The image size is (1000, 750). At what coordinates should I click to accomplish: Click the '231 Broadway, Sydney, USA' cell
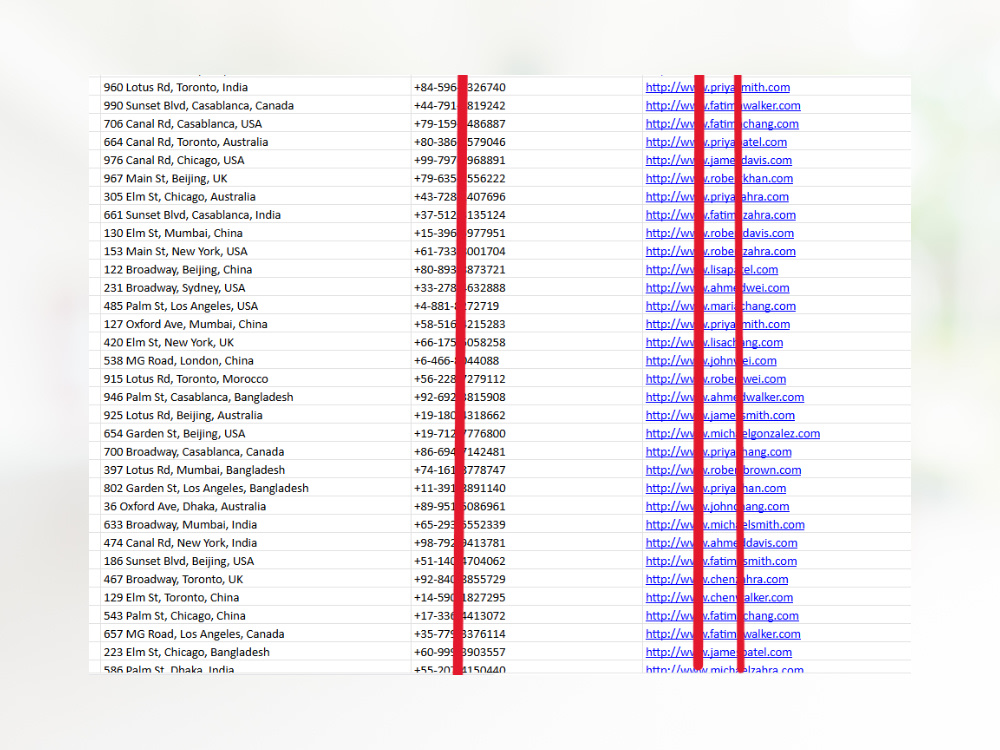[x=174, y=288]
